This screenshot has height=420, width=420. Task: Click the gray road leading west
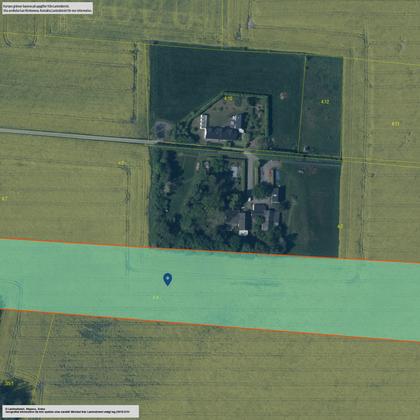coord(77,136)
